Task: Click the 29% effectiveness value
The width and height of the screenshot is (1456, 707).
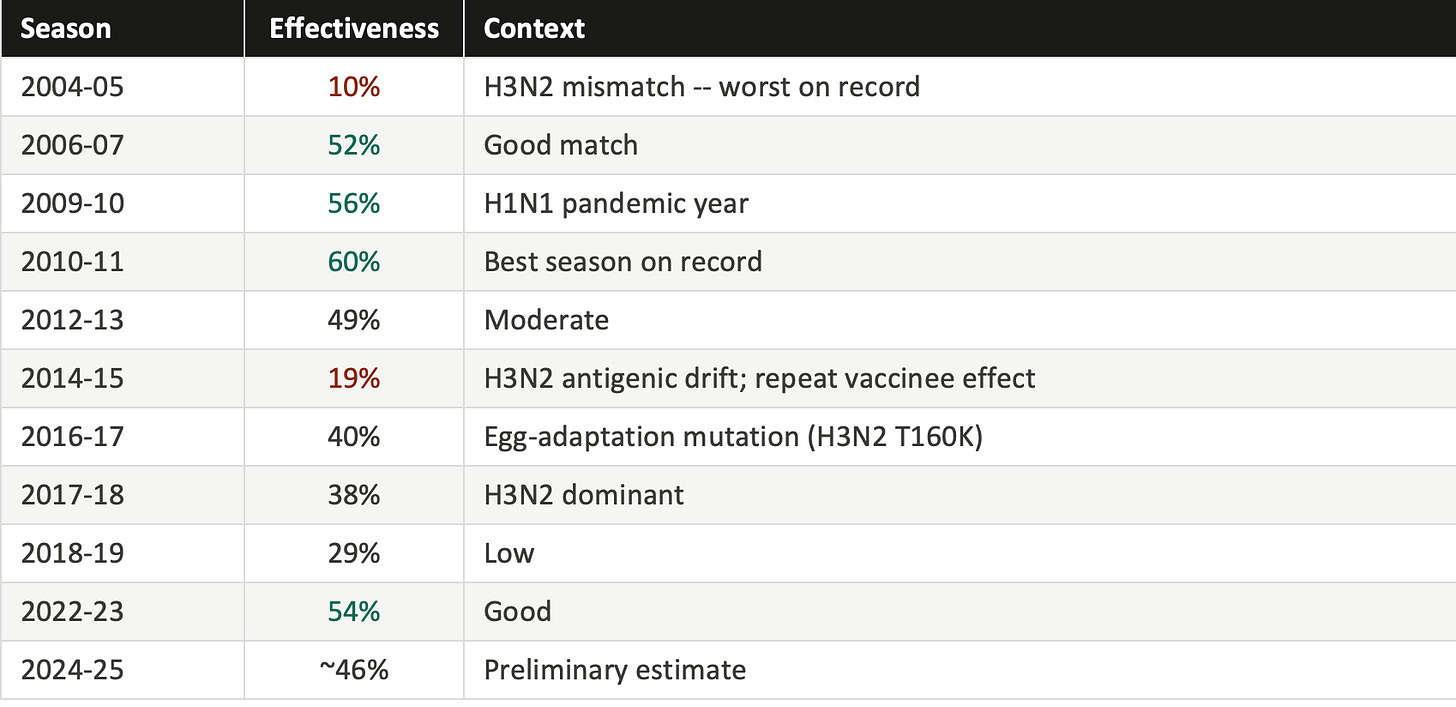Action: point(354,553)
